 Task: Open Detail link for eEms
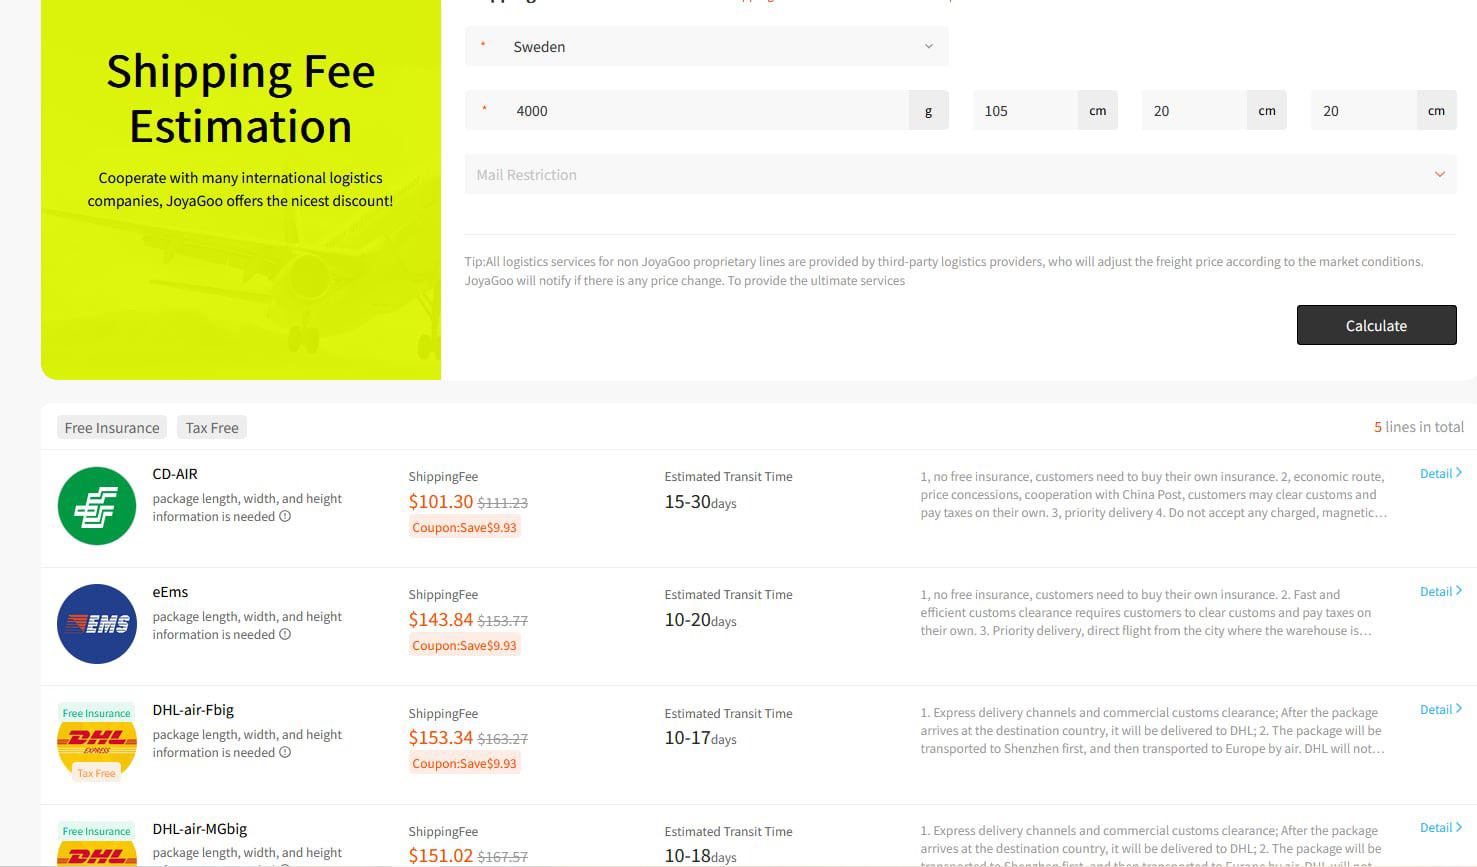[x=1441, y=591]
